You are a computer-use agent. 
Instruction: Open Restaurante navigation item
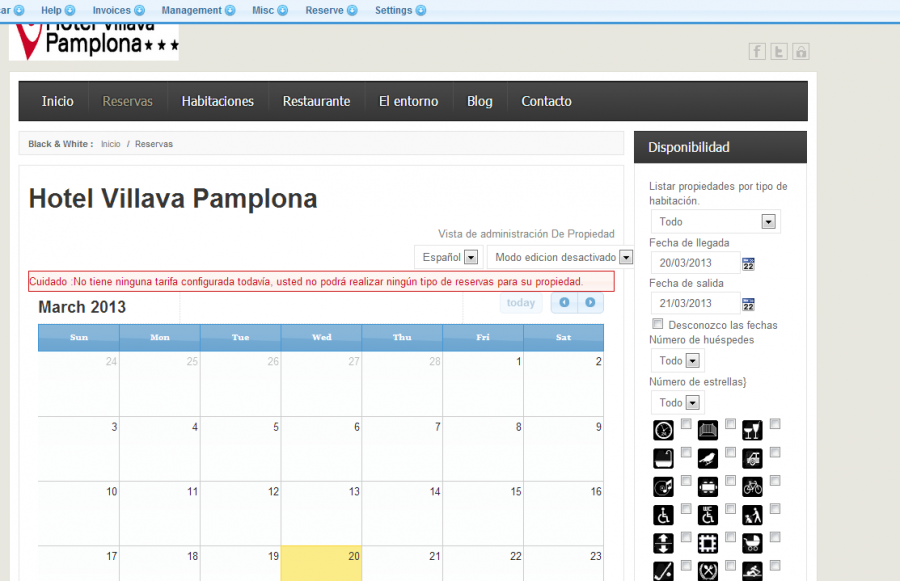pyautogui.click(x=316, y=101)
